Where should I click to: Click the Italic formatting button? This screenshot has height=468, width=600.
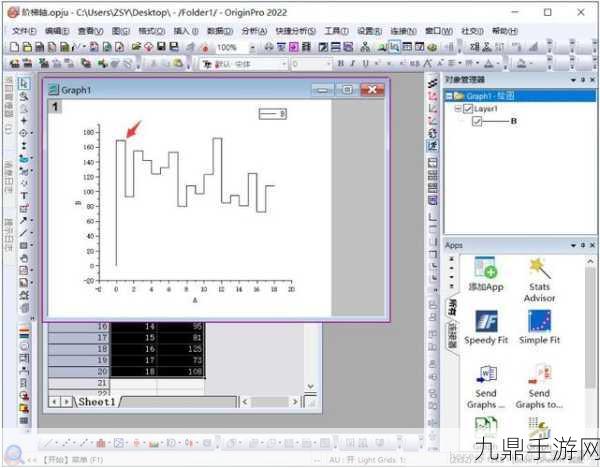point(353,64)
